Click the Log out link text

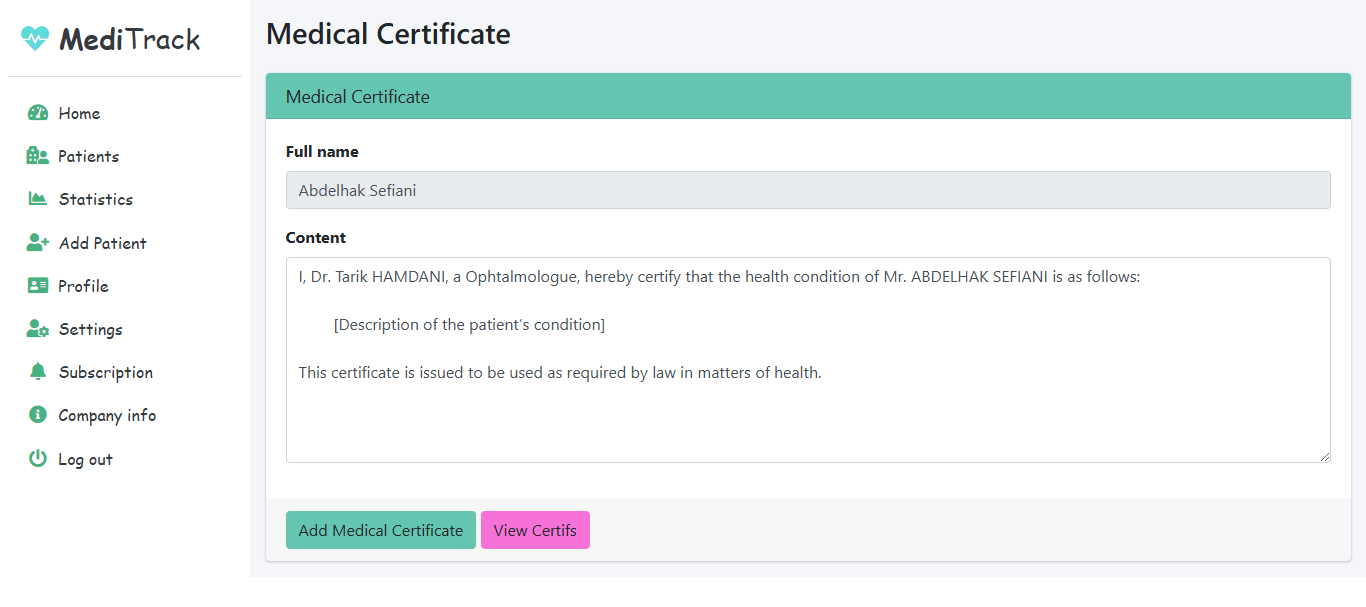click(x=85, y=459)
